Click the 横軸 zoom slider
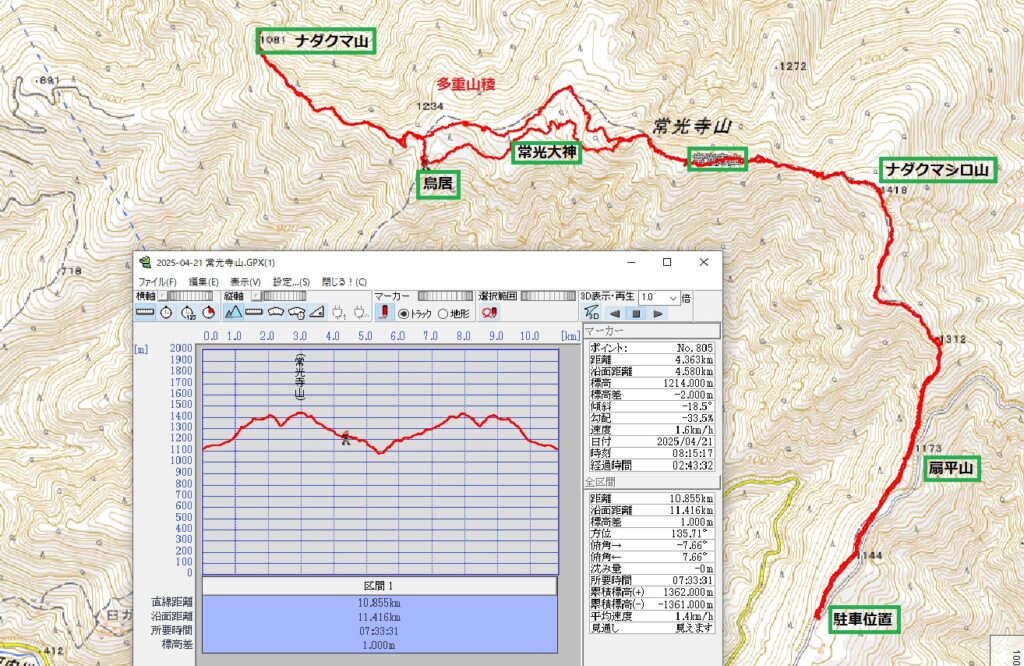Viewport: 1024px width, 666px height. [x=190, y=296]
